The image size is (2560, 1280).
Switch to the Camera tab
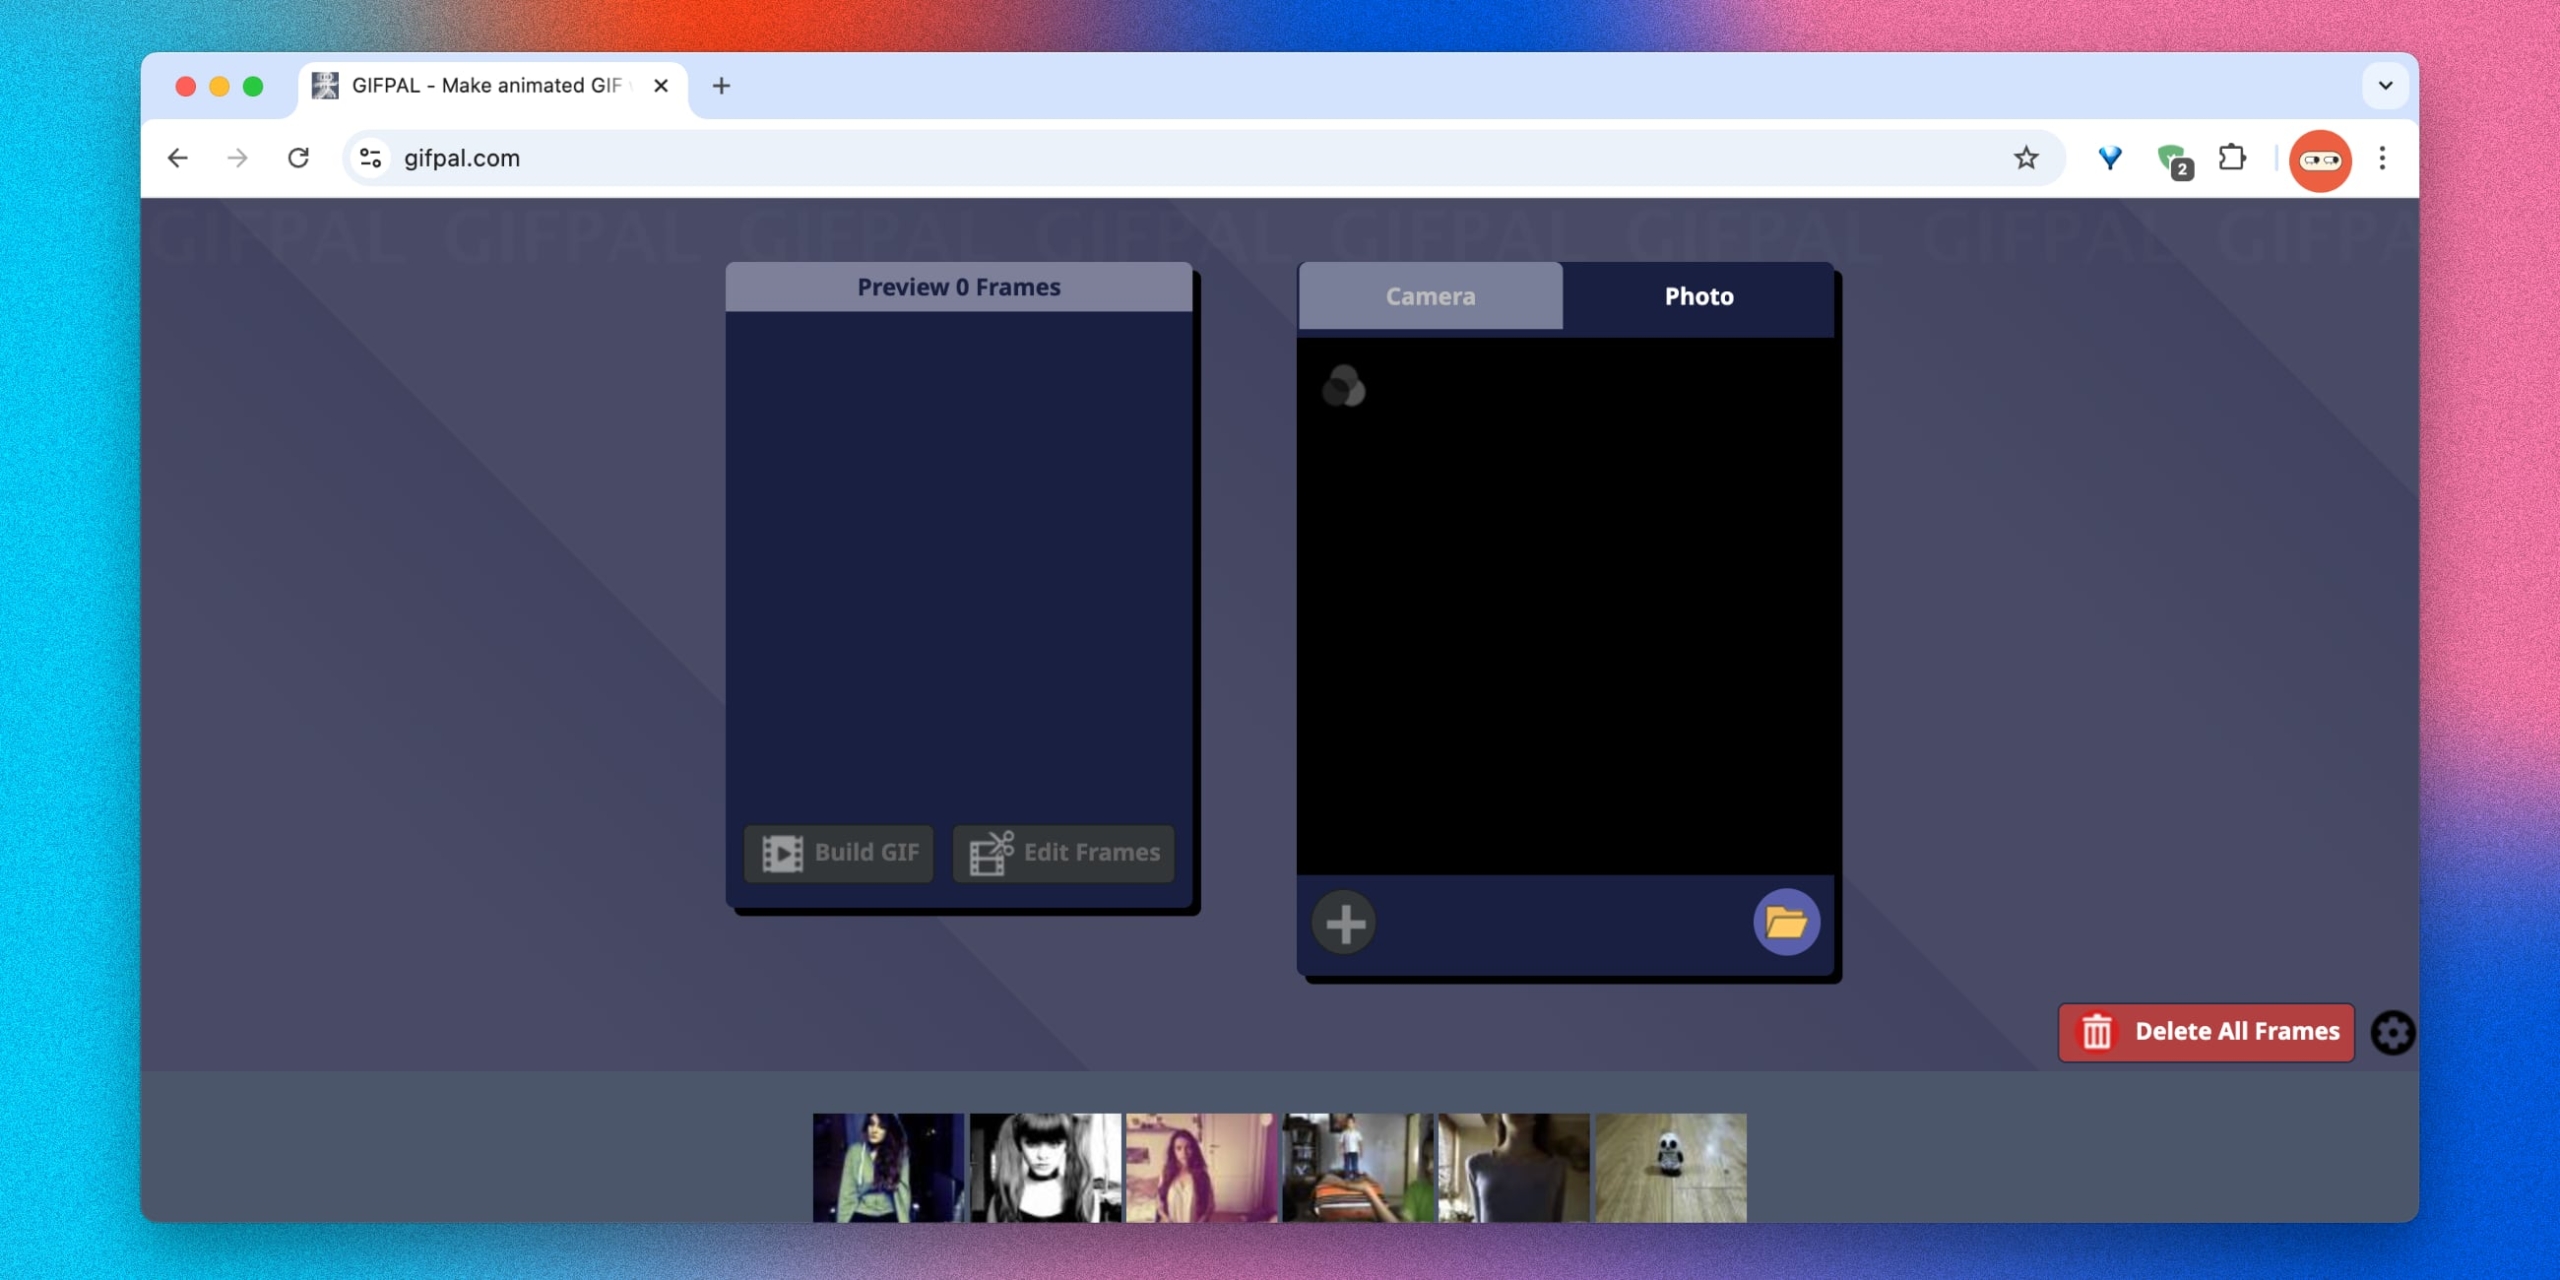tap(1430, 296)
